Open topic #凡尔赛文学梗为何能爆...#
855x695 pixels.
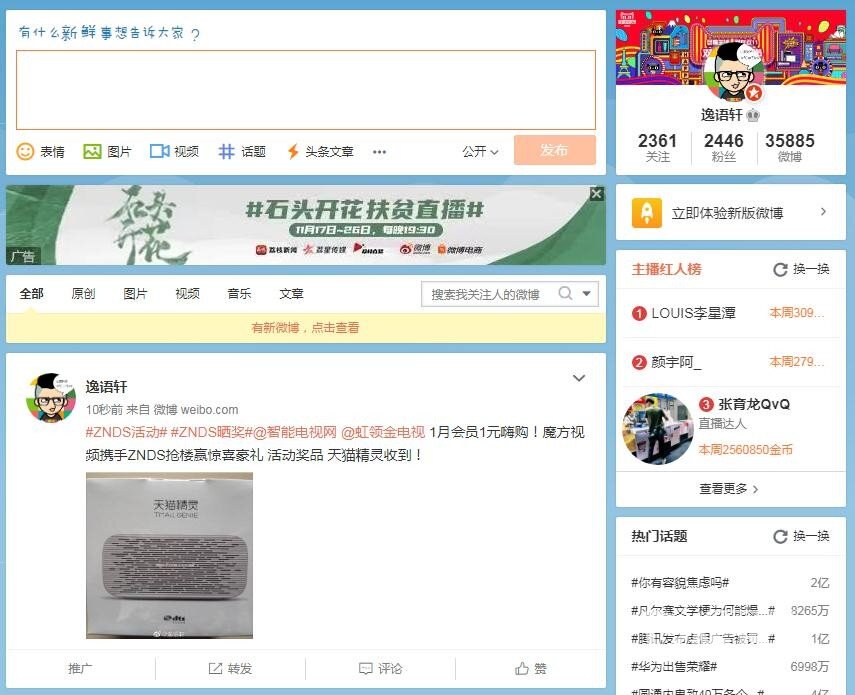tap(703, 611)
